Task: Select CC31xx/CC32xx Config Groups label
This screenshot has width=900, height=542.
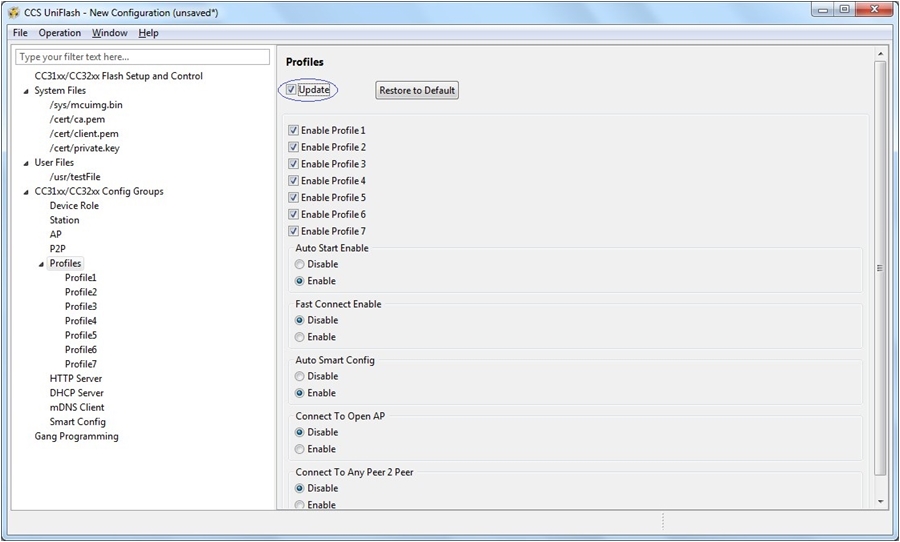Action: pyautogui.click(x=99, y=191)
